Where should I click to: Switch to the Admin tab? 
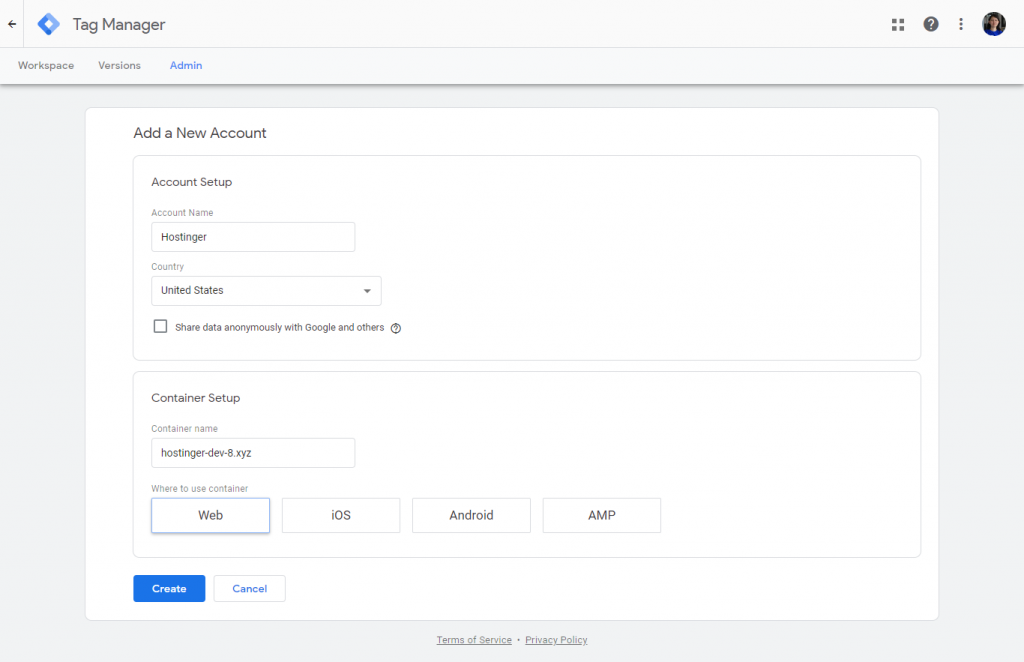coord(185,65)
